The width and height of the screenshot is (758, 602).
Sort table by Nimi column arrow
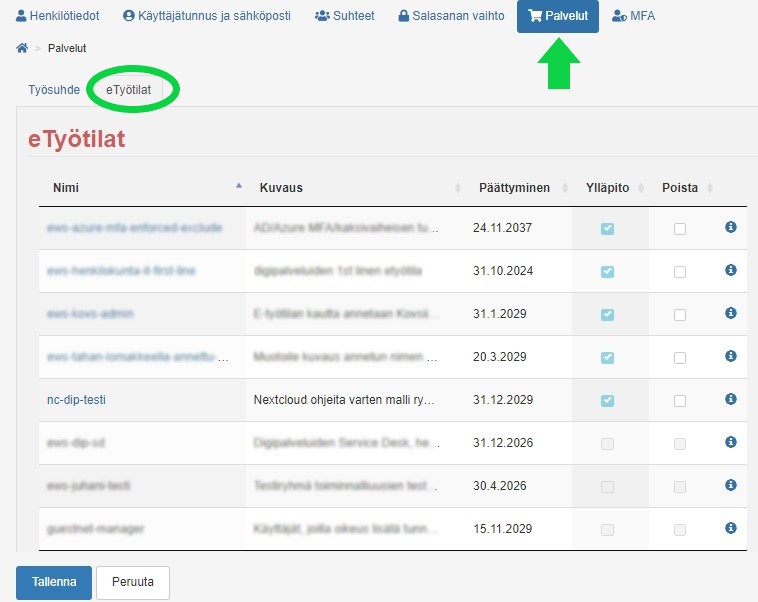239,186
